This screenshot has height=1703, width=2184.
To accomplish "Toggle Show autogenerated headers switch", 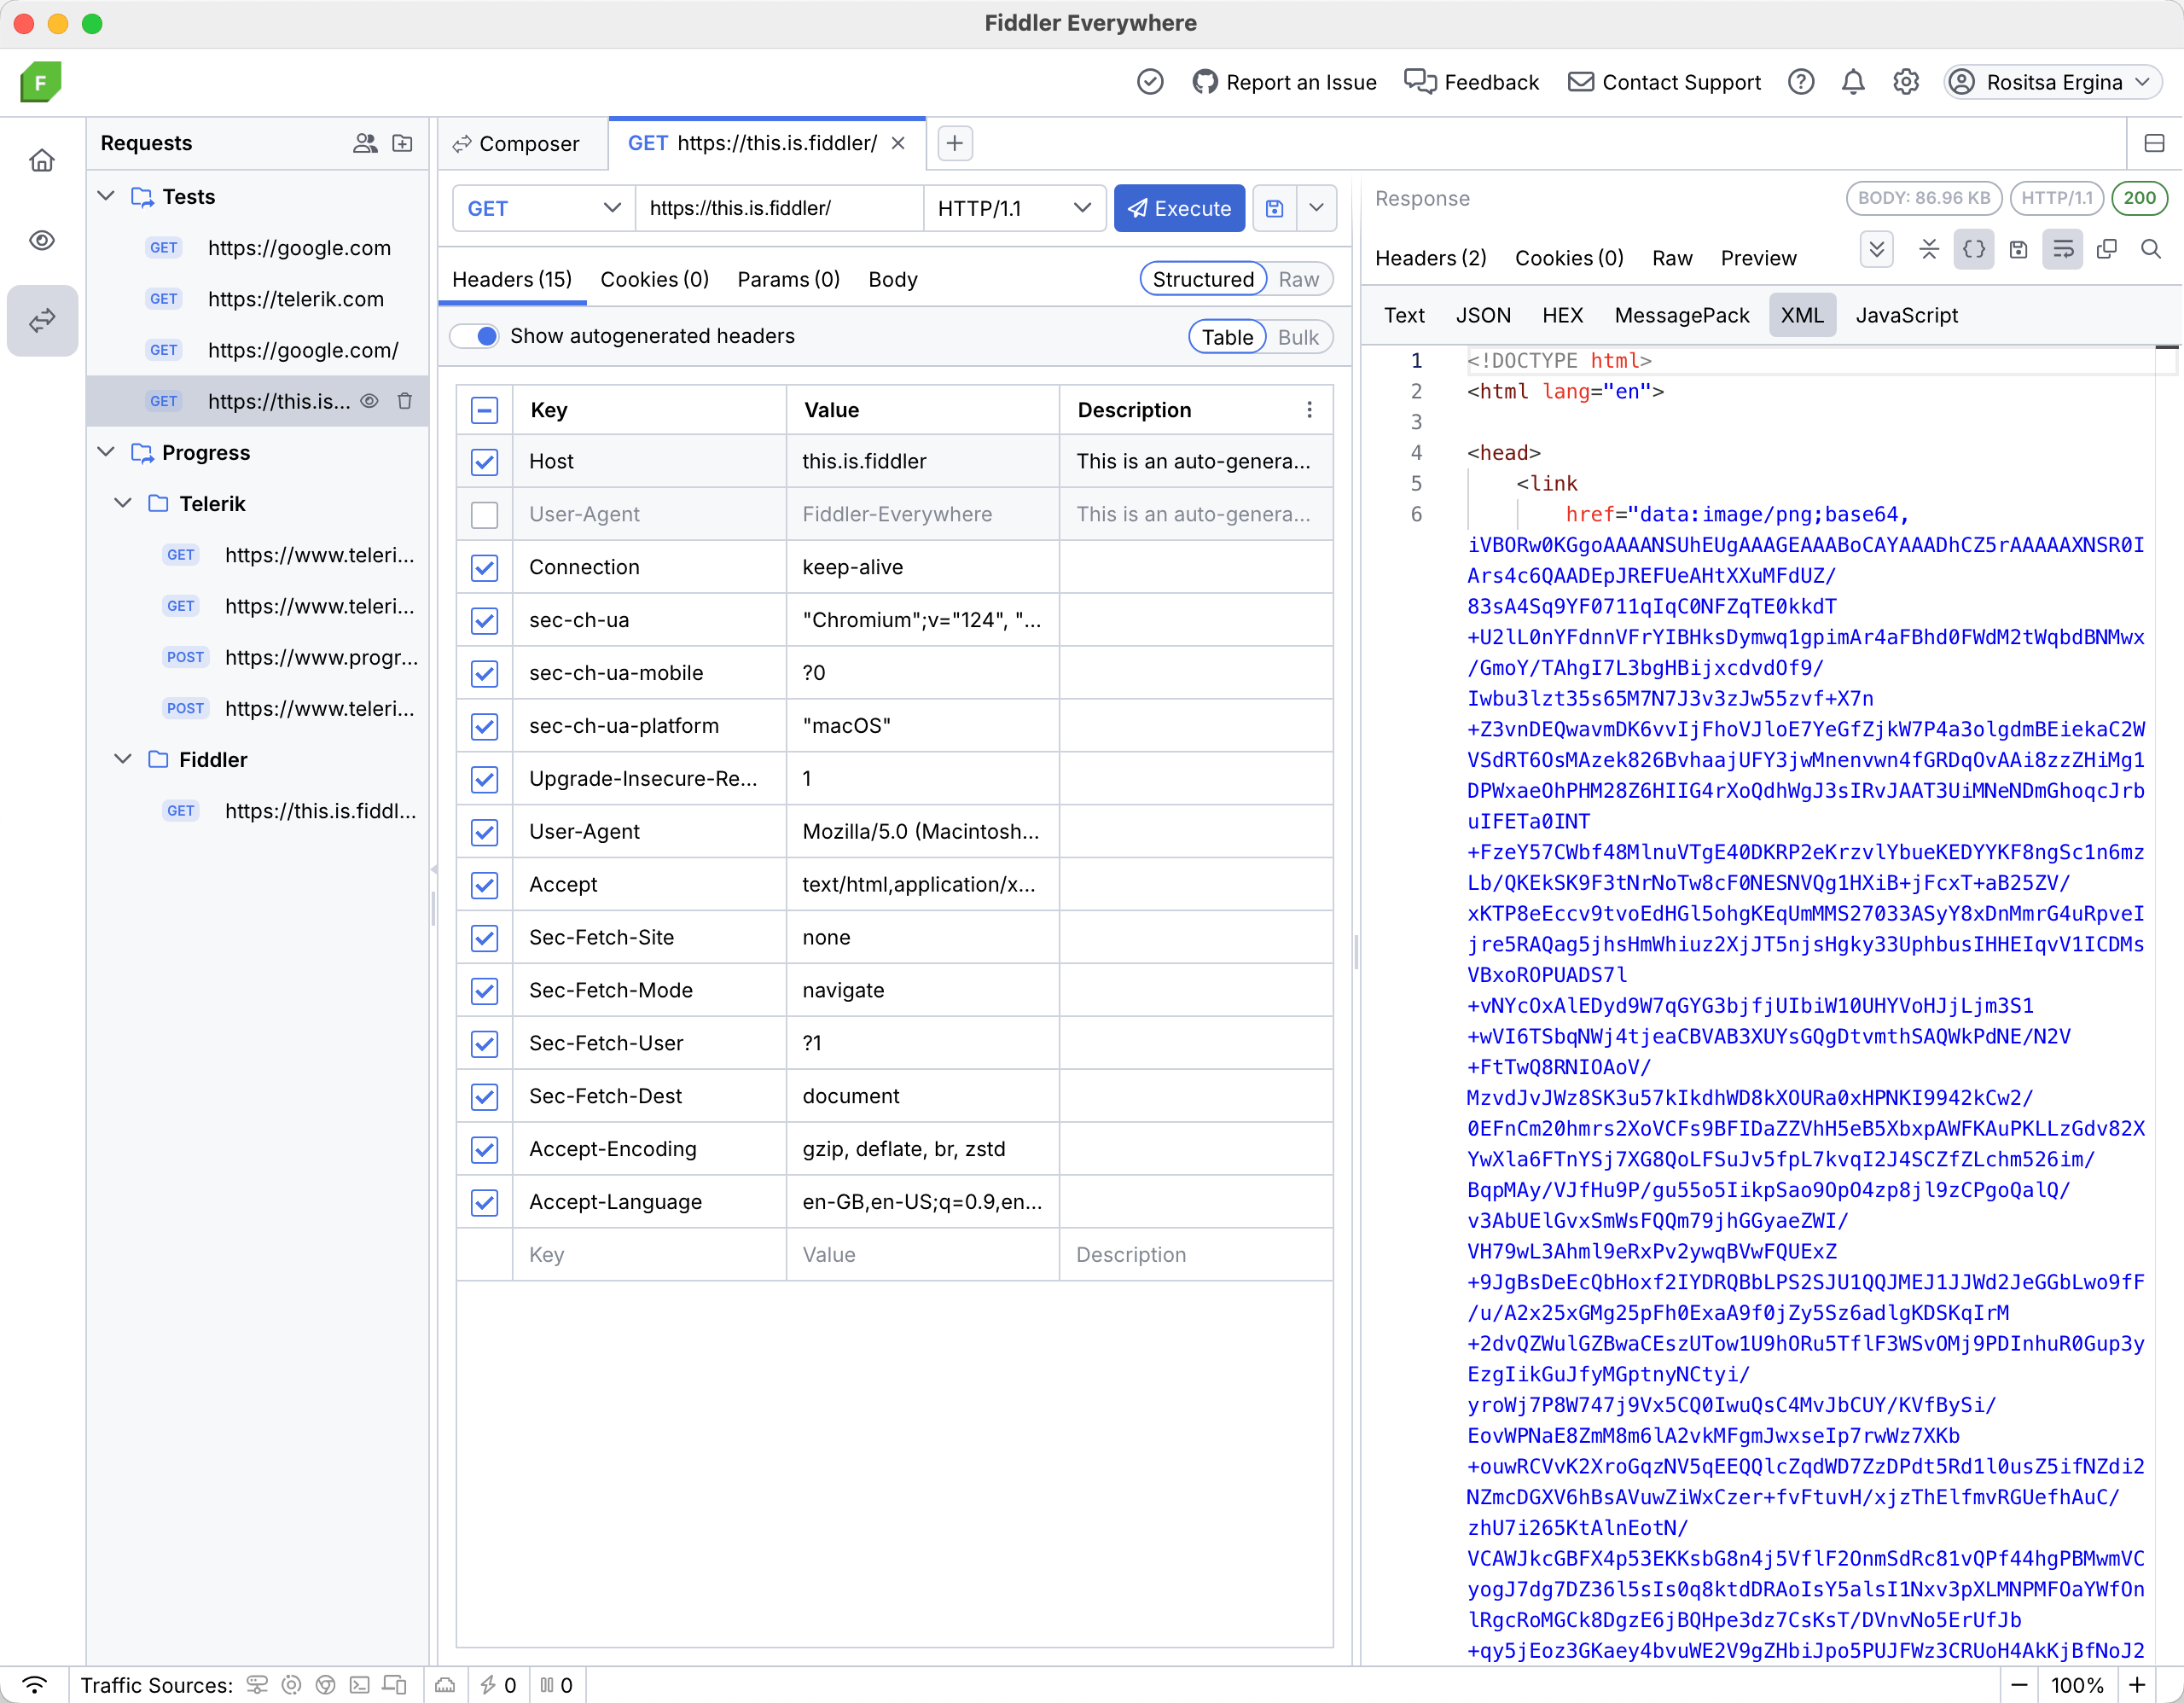I will click(475, 336).
